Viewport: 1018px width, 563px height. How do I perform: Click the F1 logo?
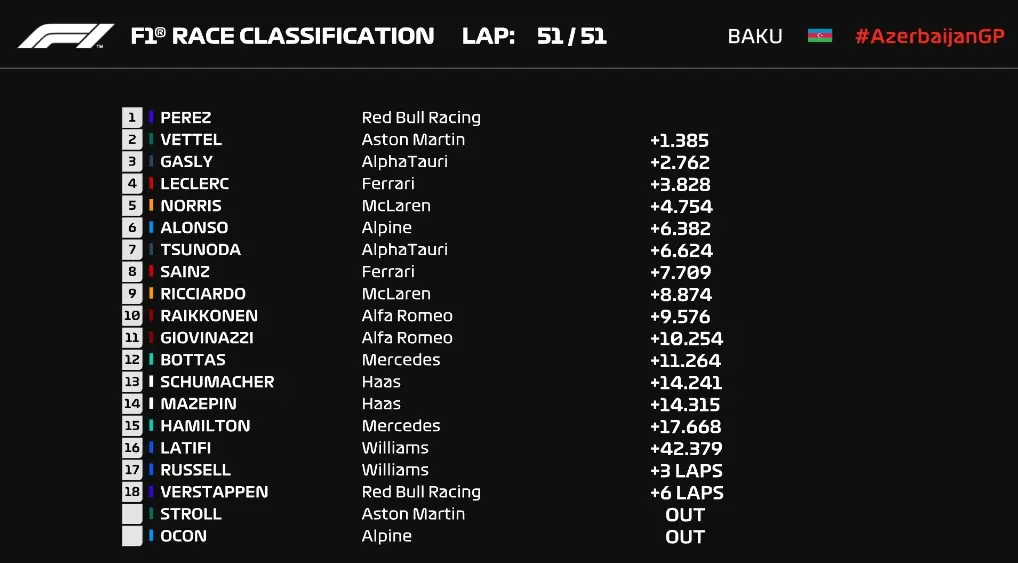[x=66, y=36]
